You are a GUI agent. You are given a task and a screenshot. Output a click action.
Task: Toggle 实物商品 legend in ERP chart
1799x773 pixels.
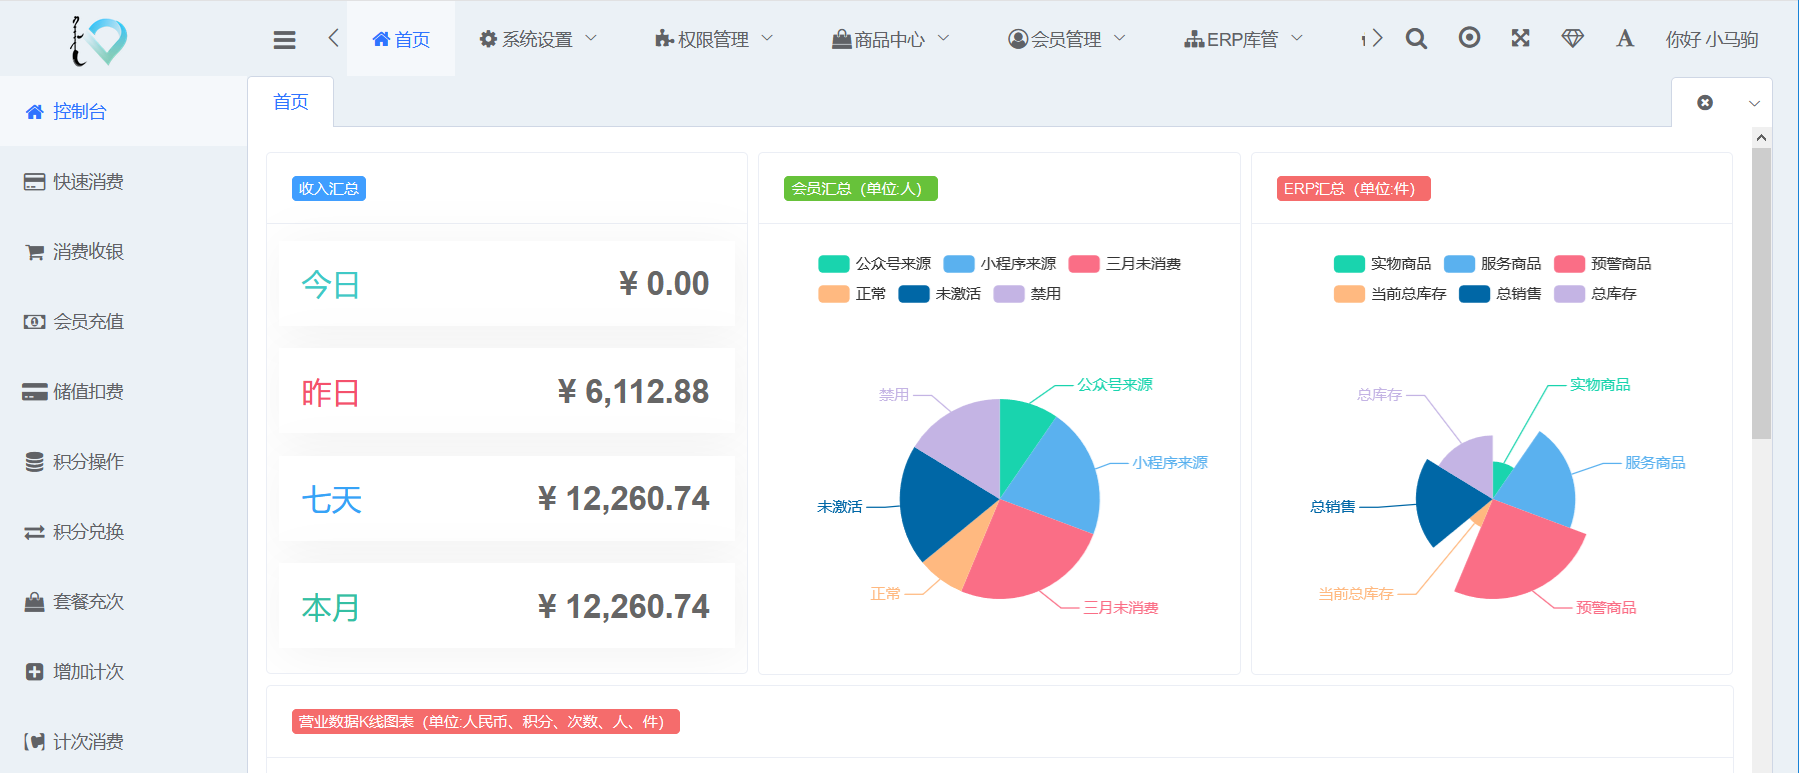1383,264
